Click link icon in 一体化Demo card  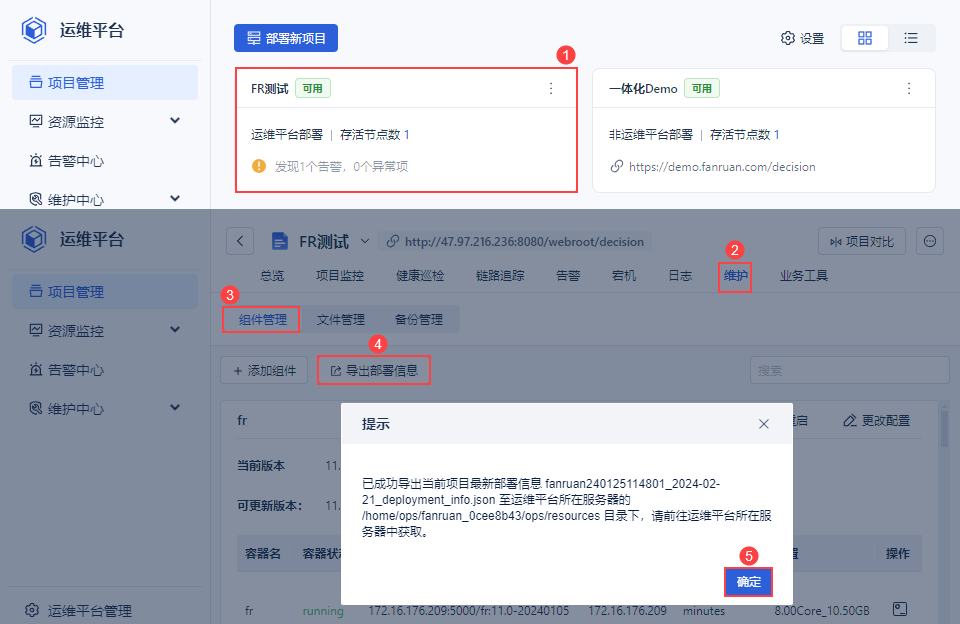click(x=617, y=167)
